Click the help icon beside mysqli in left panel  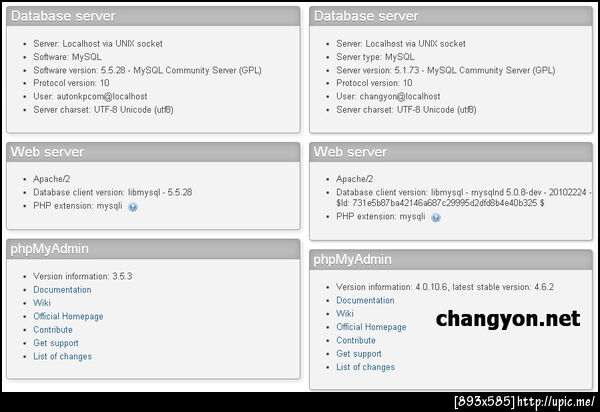pos(133,207)
